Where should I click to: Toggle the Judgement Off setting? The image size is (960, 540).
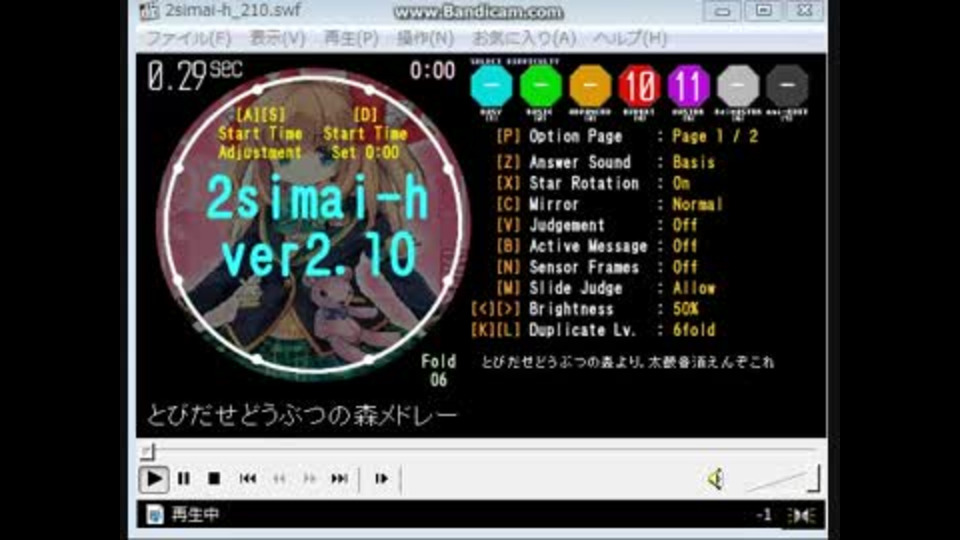[x=685, y=225]
